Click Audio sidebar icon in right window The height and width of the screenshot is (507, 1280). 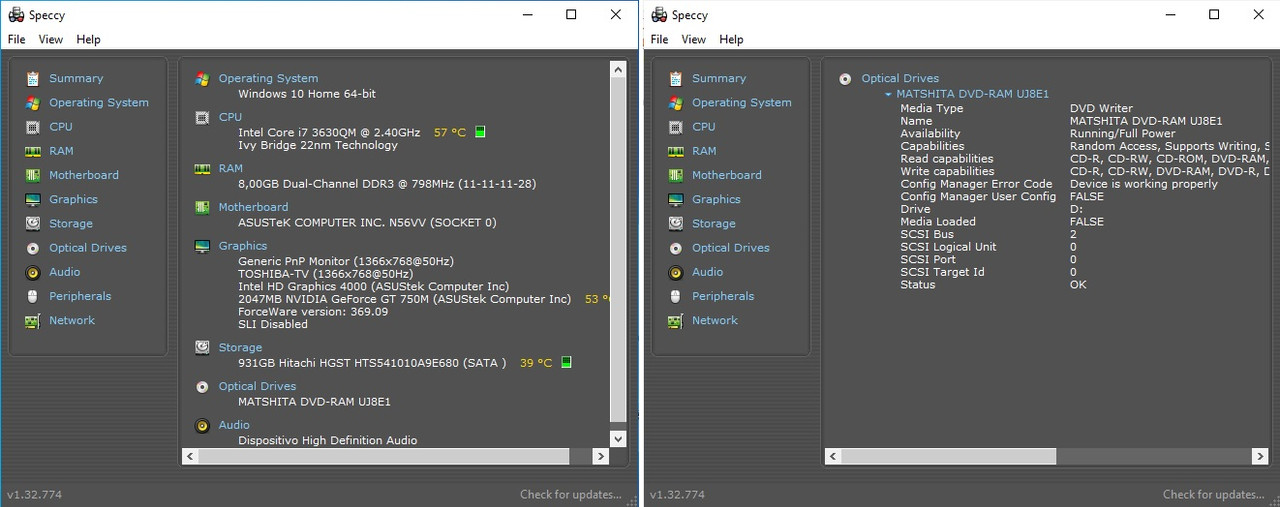(676, 272)
